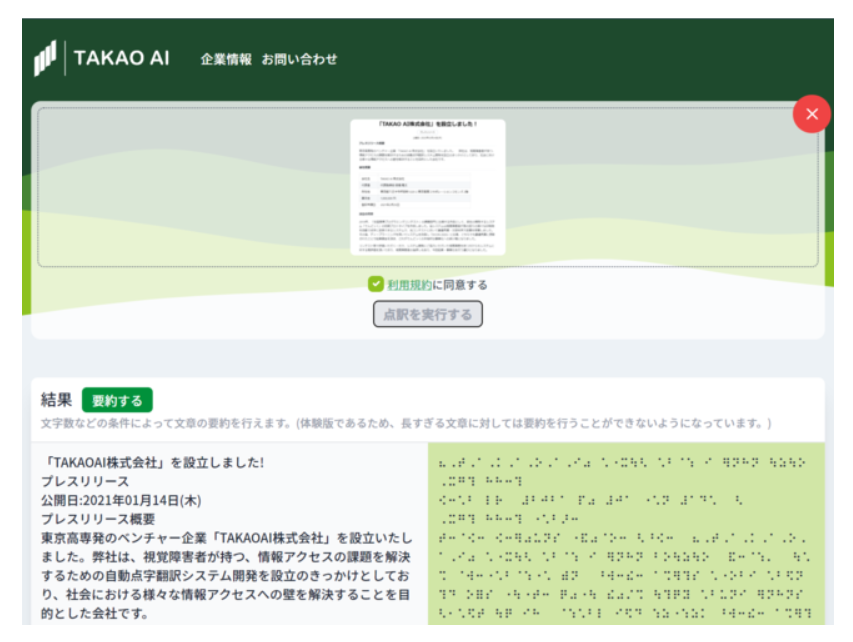Click the TAKAO AI brand name text
Screen dimensions: 853x642
click(x=121, y=58)
